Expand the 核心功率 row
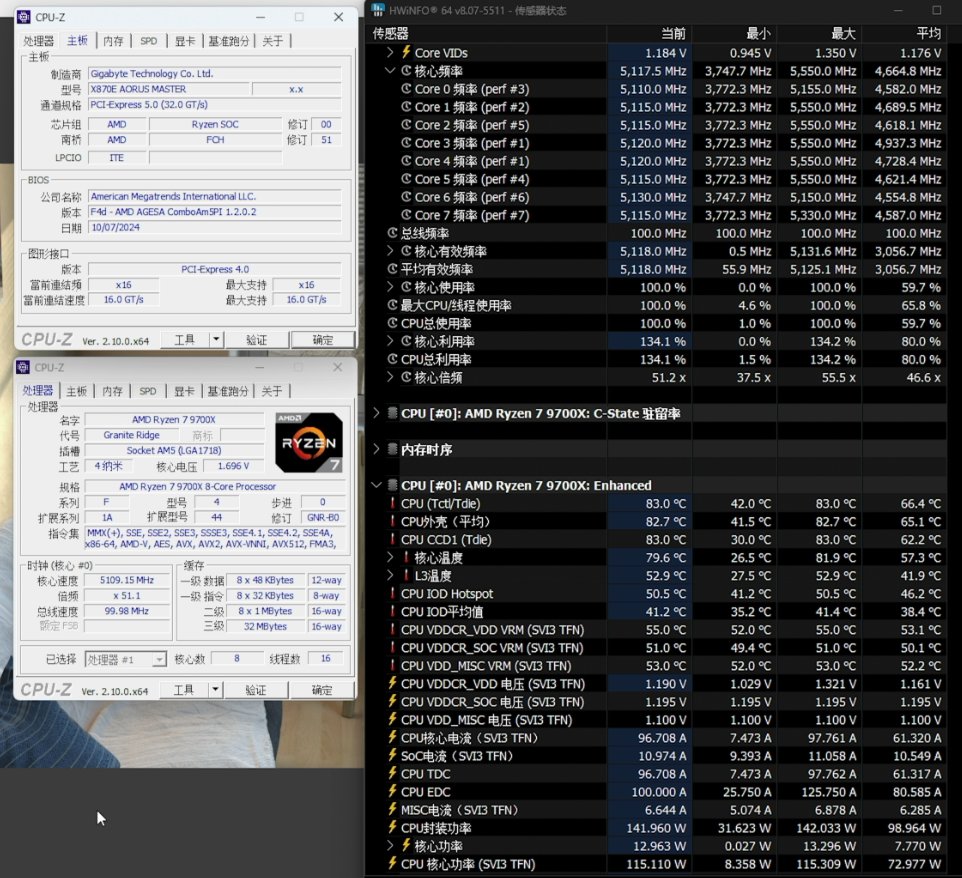Screen dimensions: 962x878 tap(390, 845)
